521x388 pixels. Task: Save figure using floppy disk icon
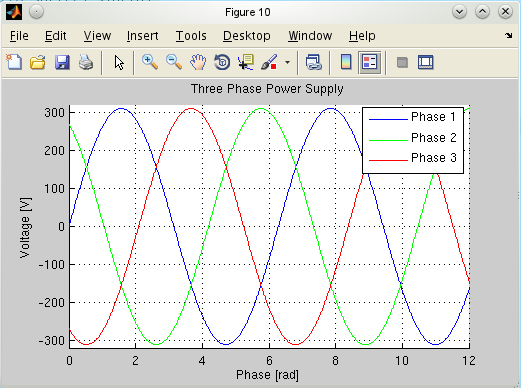(62, 62)
